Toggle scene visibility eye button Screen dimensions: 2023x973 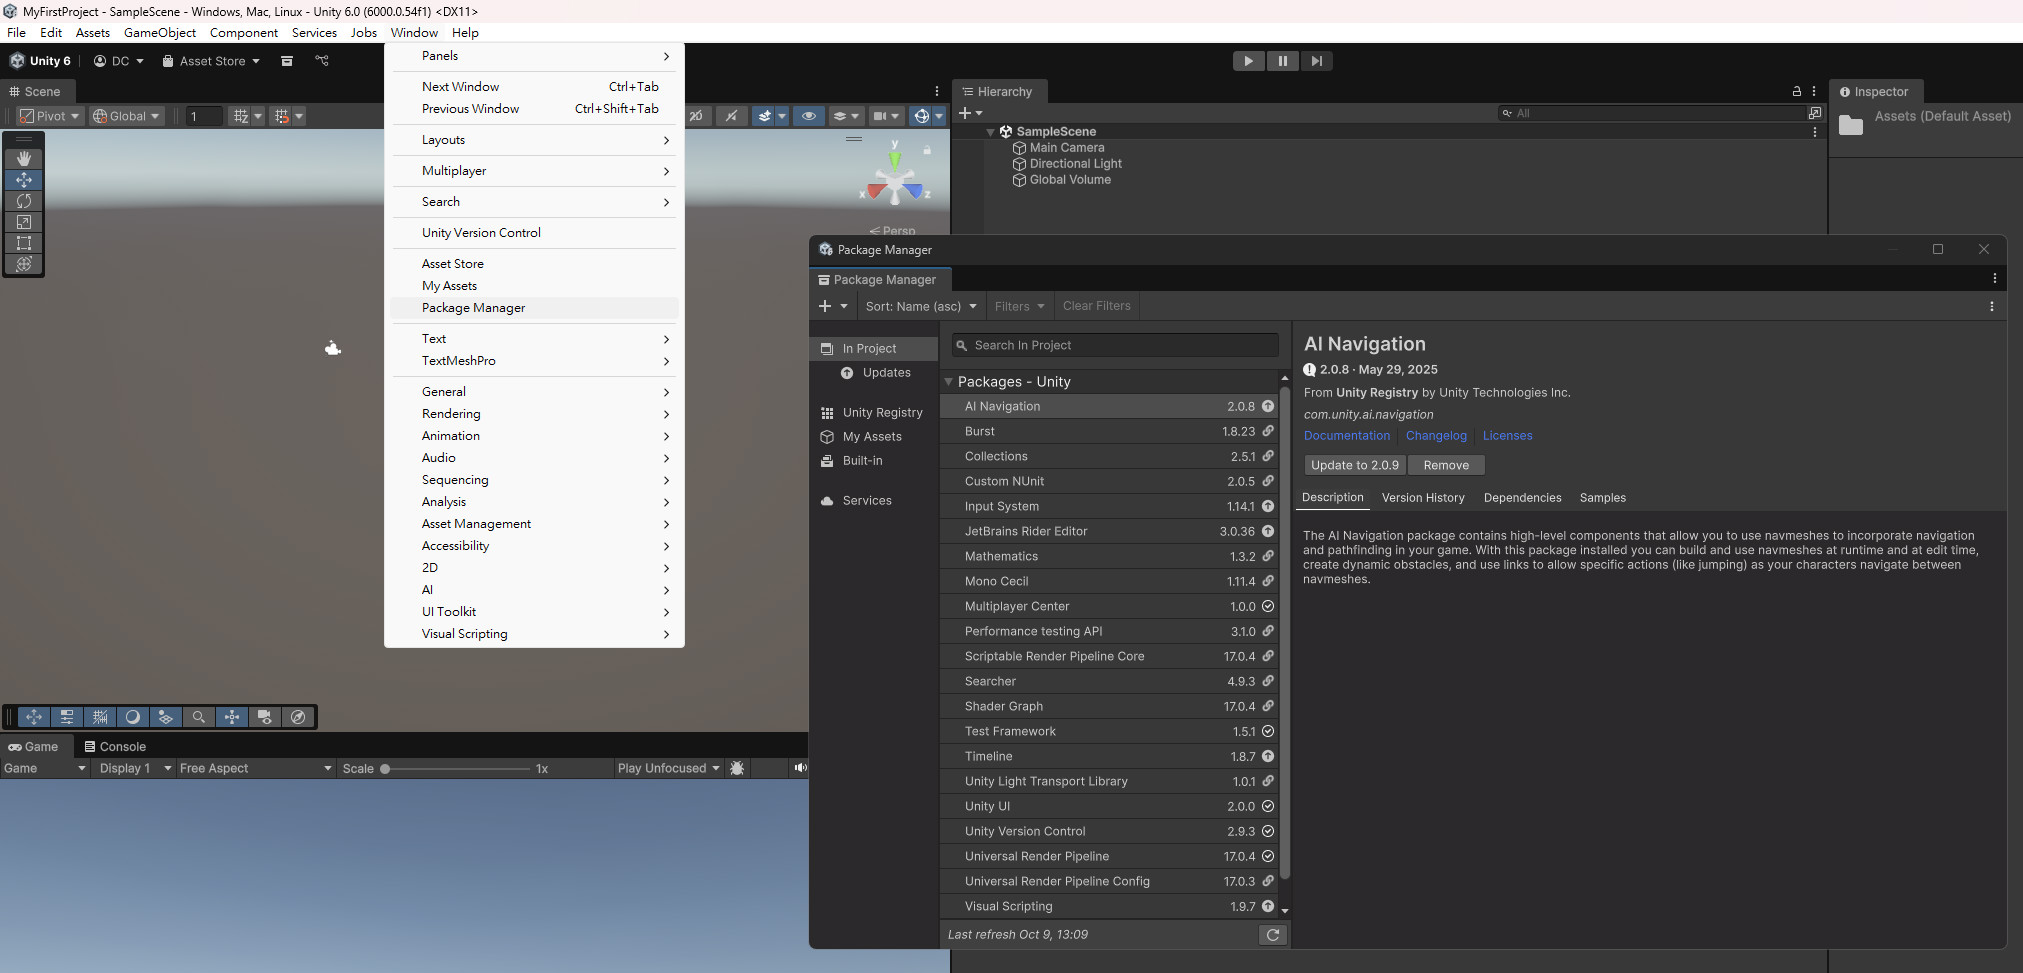coord(809,116)
